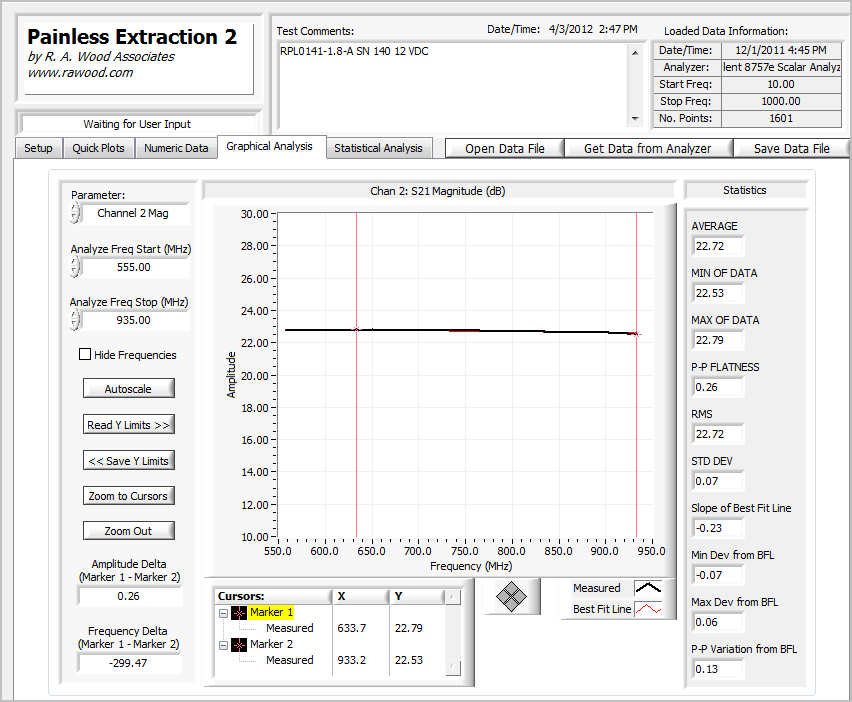Click the AVERAGE value field 22.72
The width and height of the screenshot is (852, 702).
coord(717,246)
